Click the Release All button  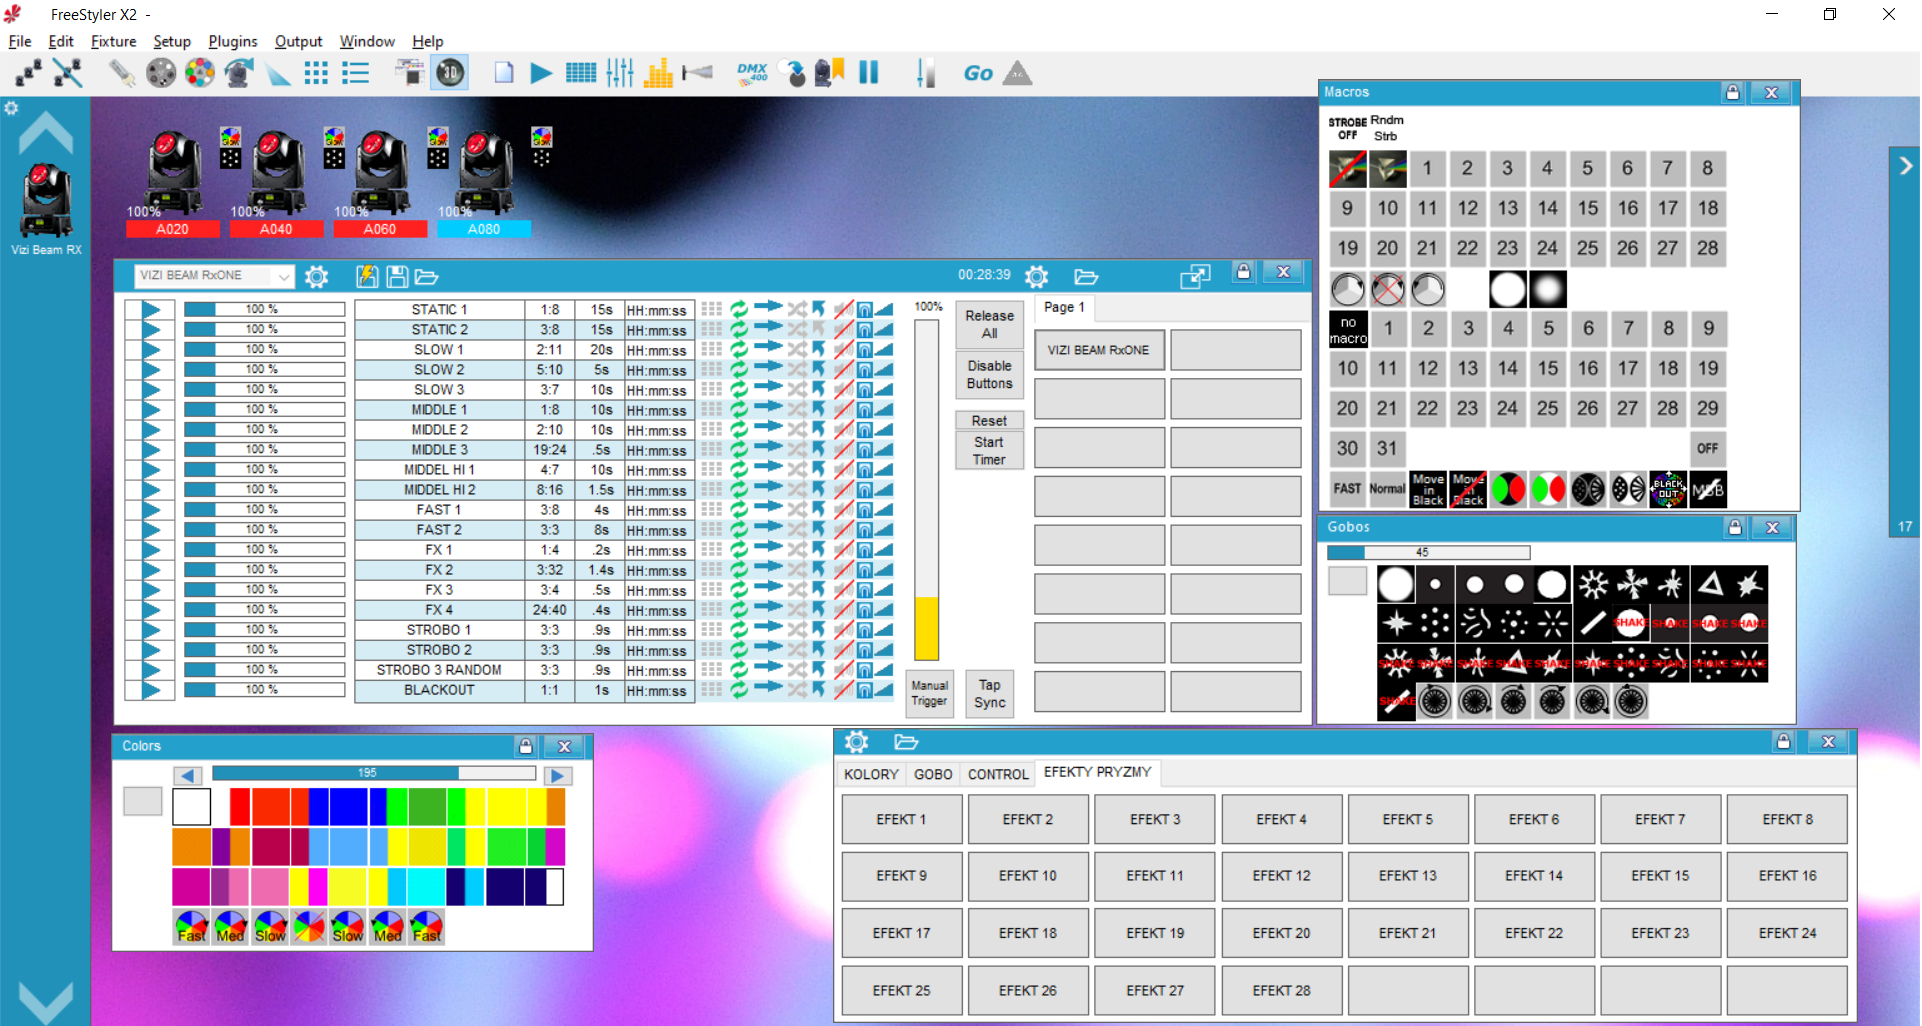[x=989, y=324]
